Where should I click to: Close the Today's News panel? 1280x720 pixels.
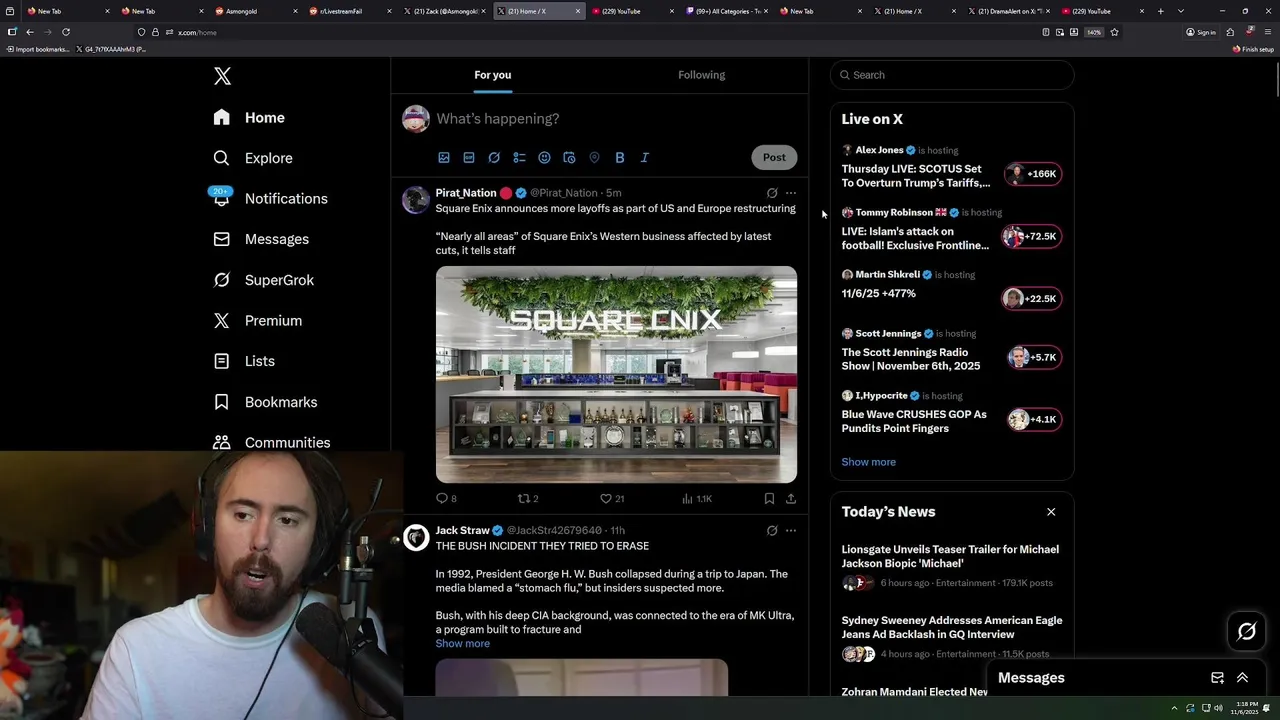[1051, 512]
